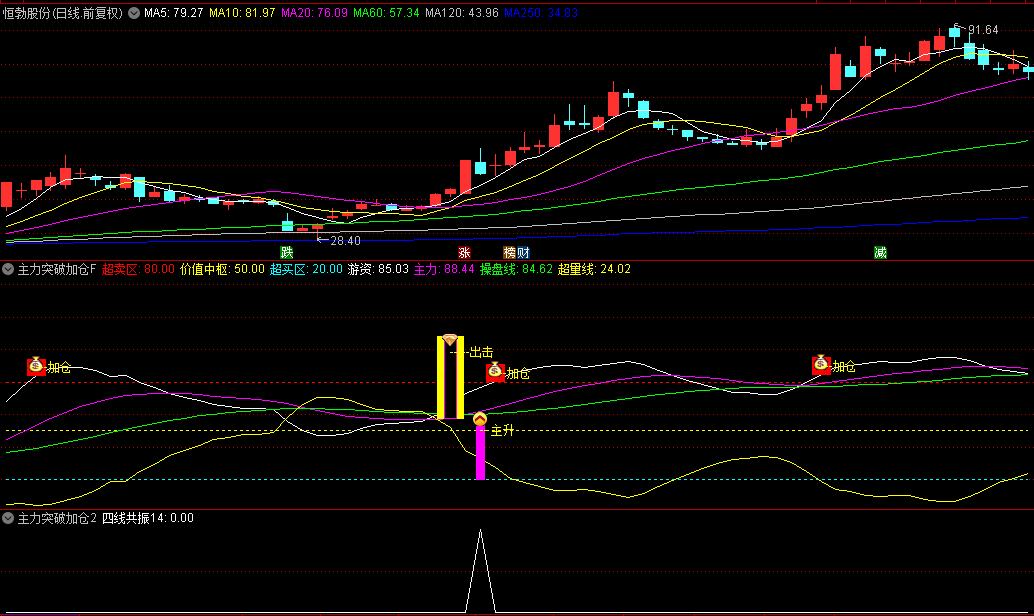Click the middle 加仓 money bag icon
The width and height of the screenshot is (1034, 616).
(x=496, y=372)
